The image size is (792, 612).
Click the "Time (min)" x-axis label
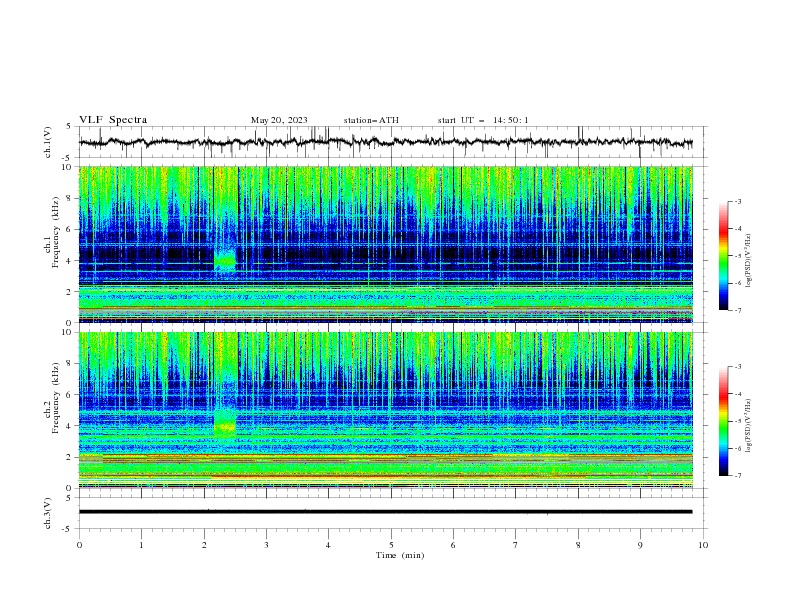(400, 555)
